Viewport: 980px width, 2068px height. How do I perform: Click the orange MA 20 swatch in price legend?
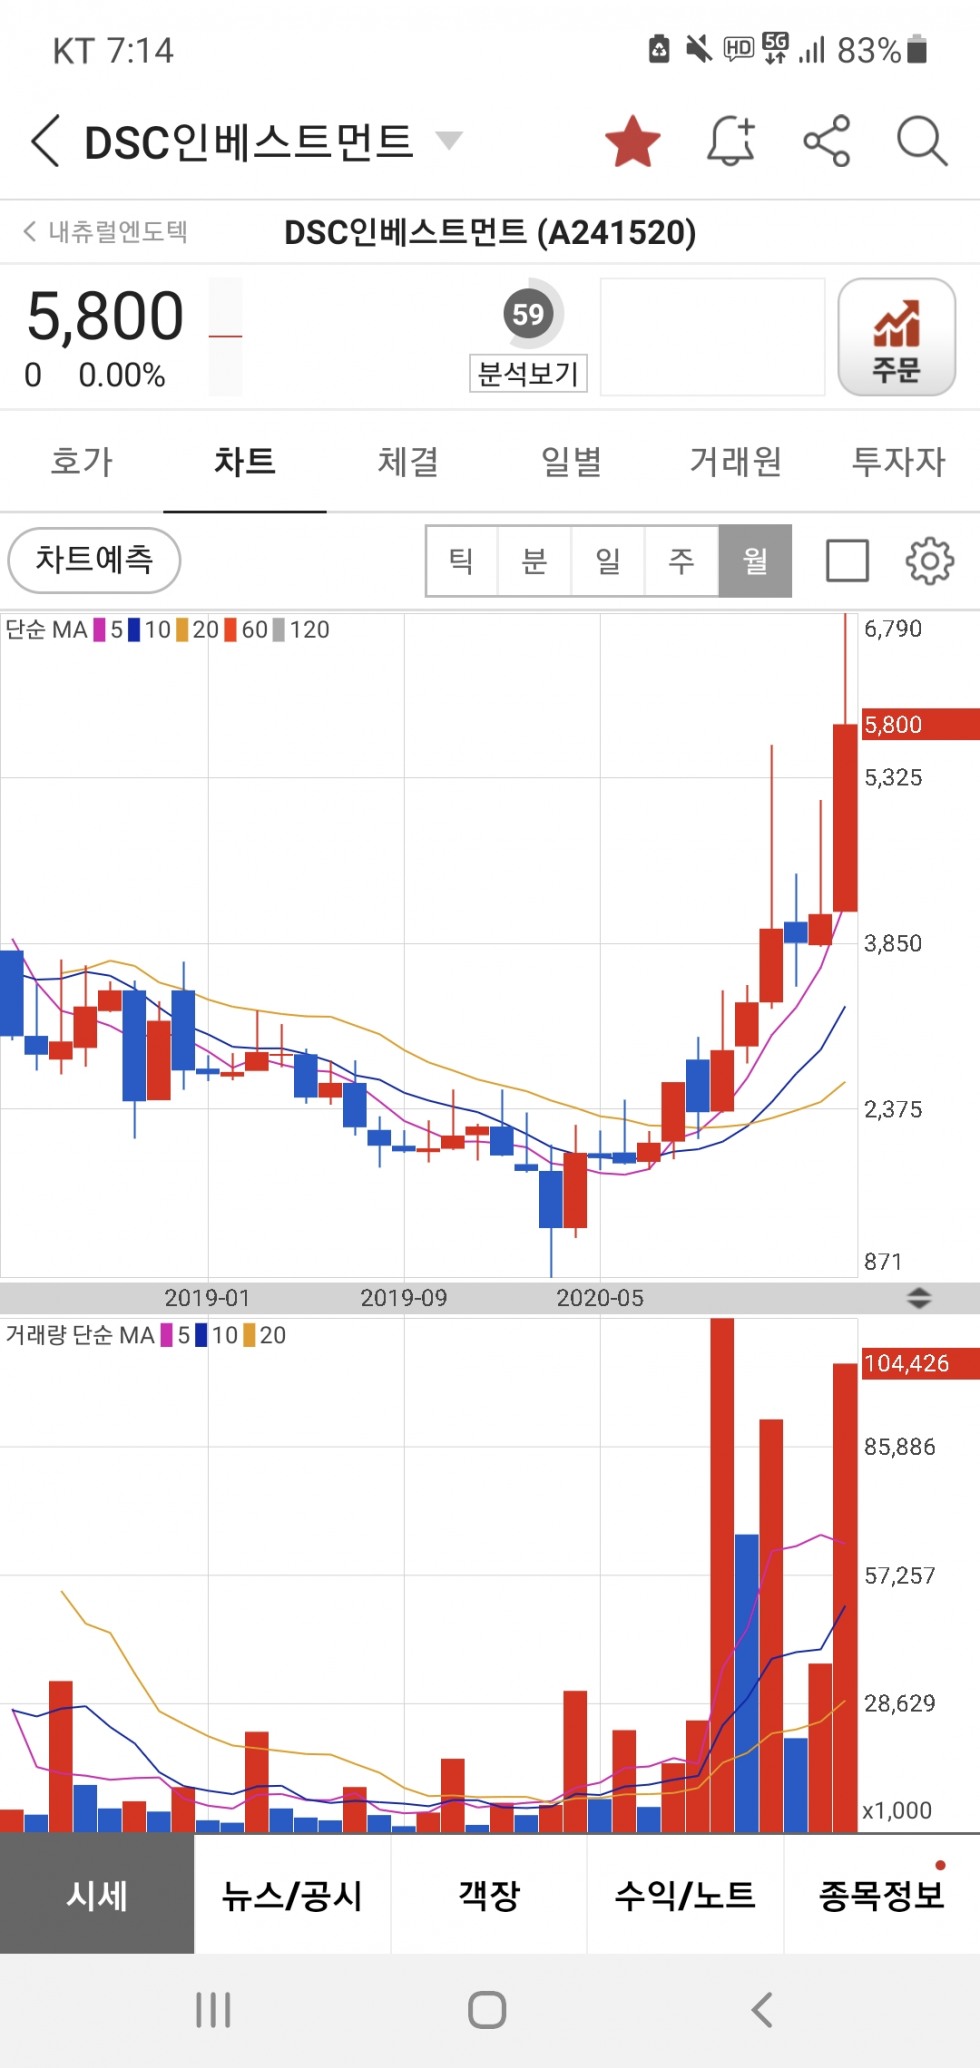point(182,630)
